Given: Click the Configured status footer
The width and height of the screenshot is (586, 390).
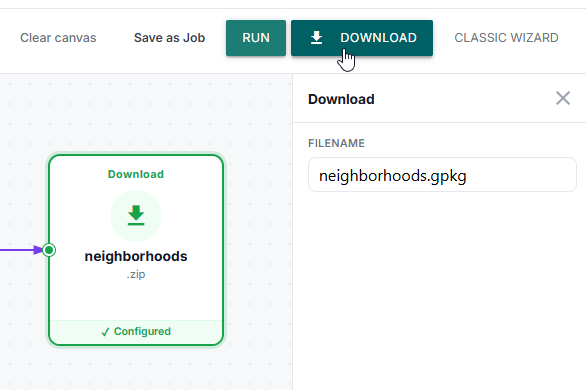Looking at the screenshot, I should point(136,332).
